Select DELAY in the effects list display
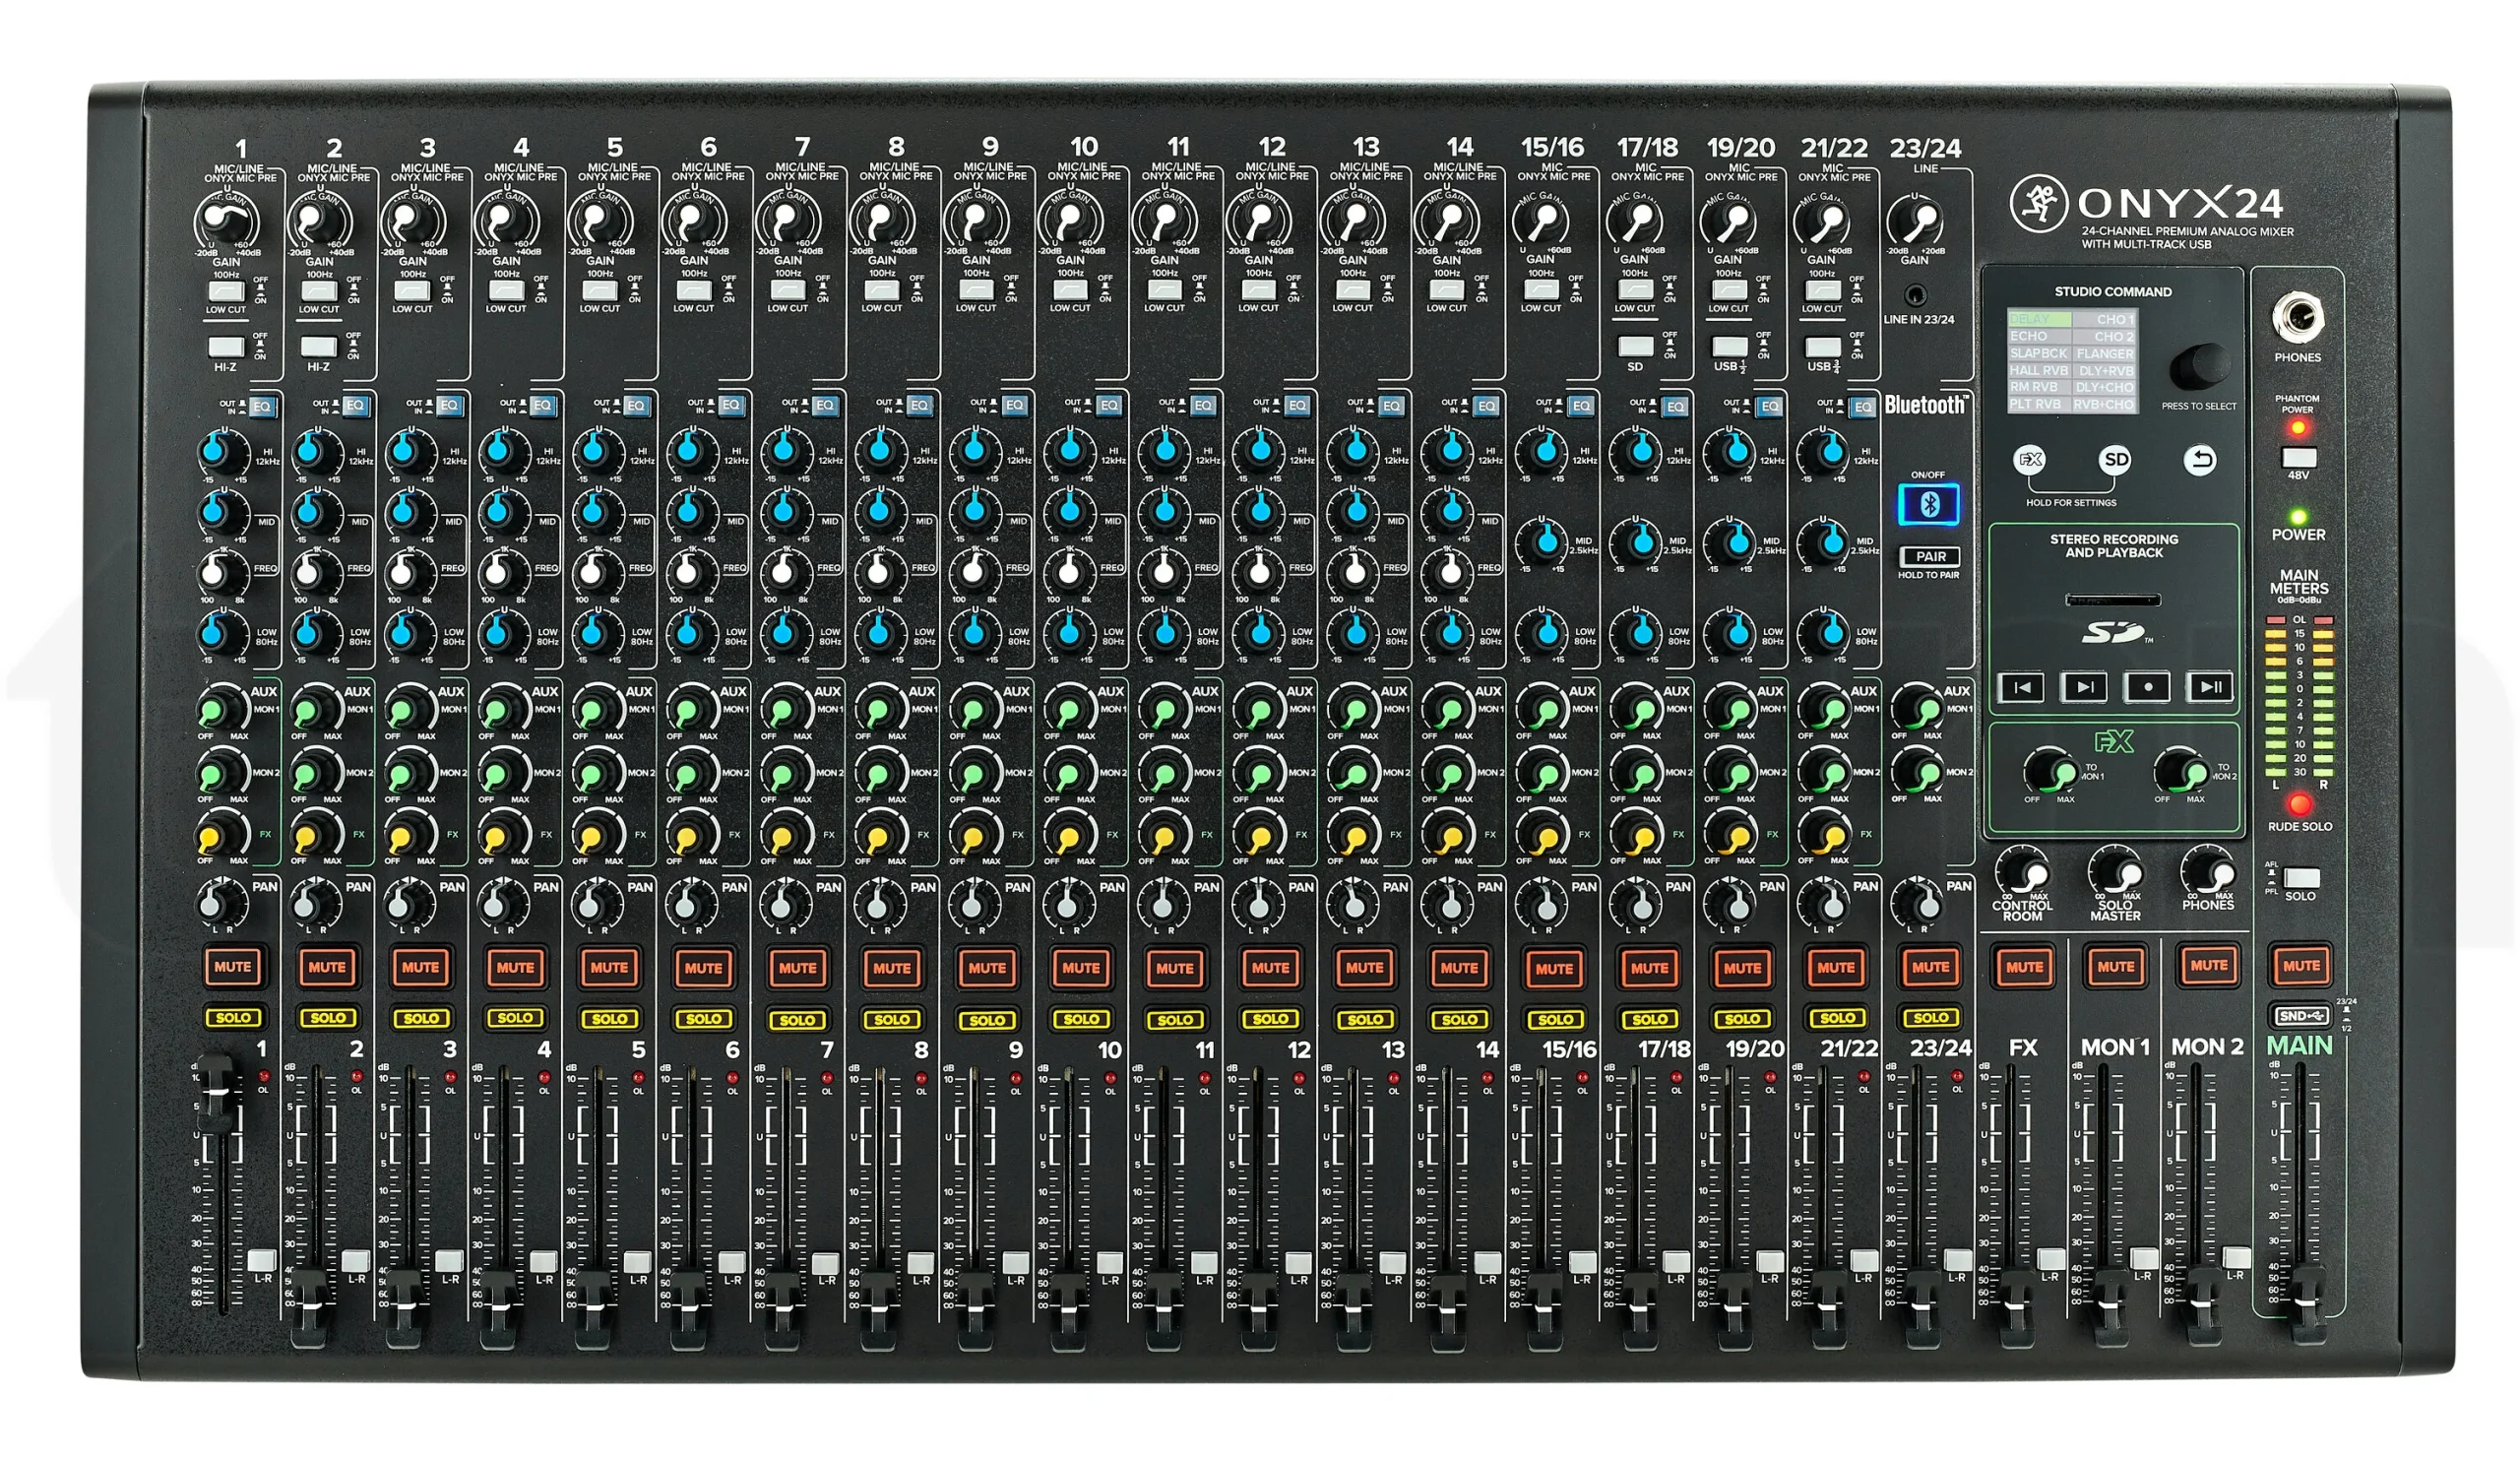 coord(2039,319)
